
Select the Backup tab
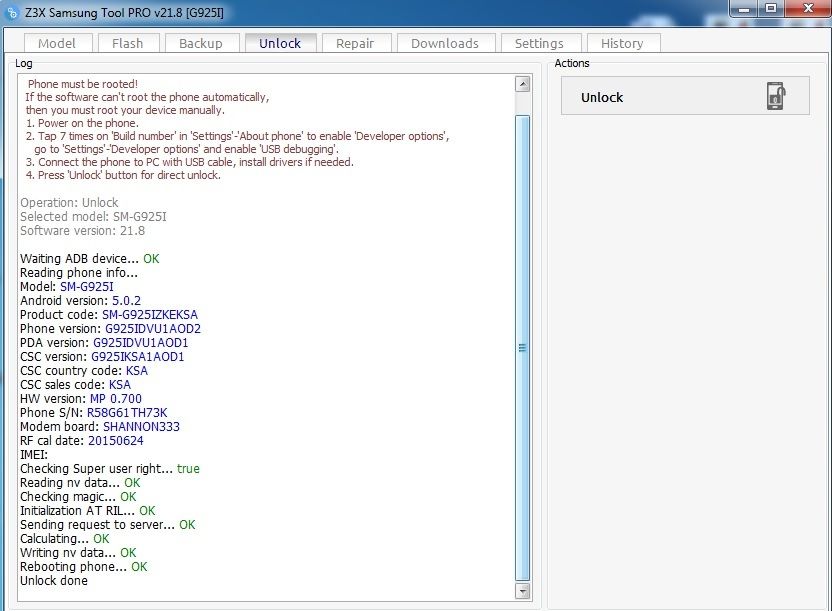click(x=201, y=43)
